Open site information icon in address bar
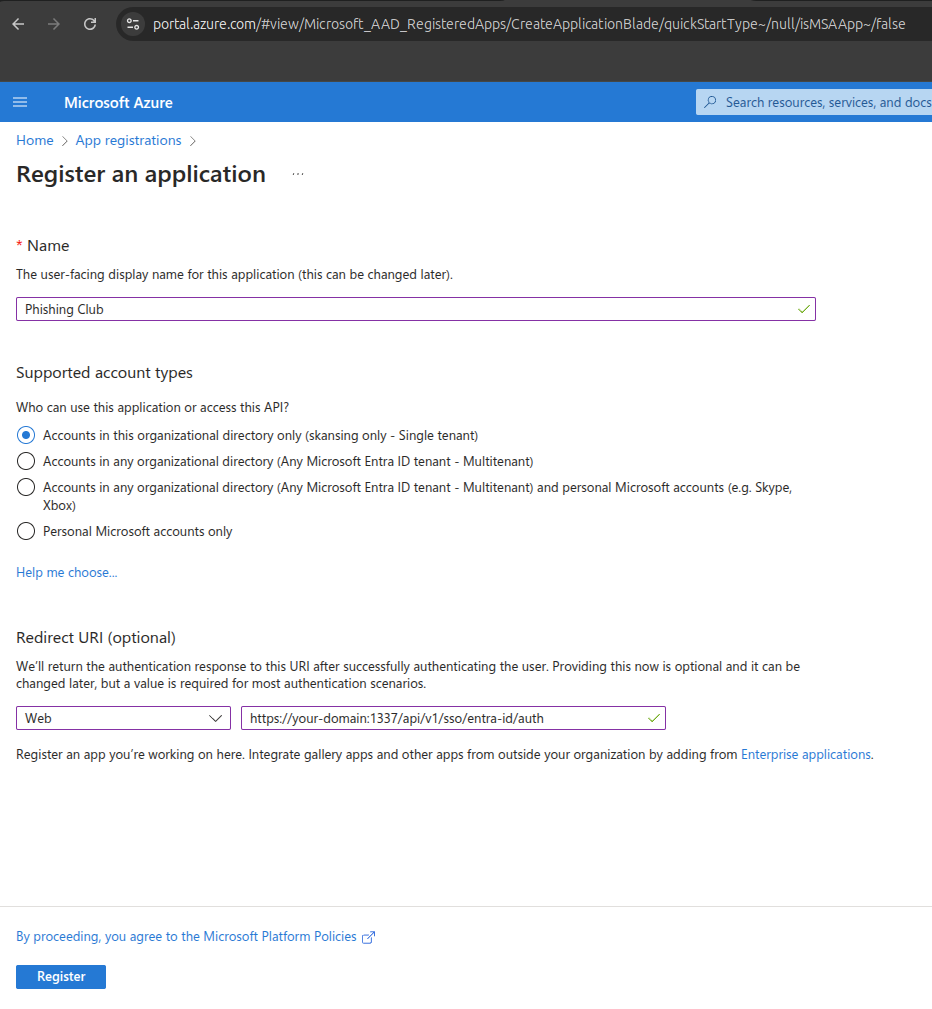932x1009 pixels. (x=133, y=24)
